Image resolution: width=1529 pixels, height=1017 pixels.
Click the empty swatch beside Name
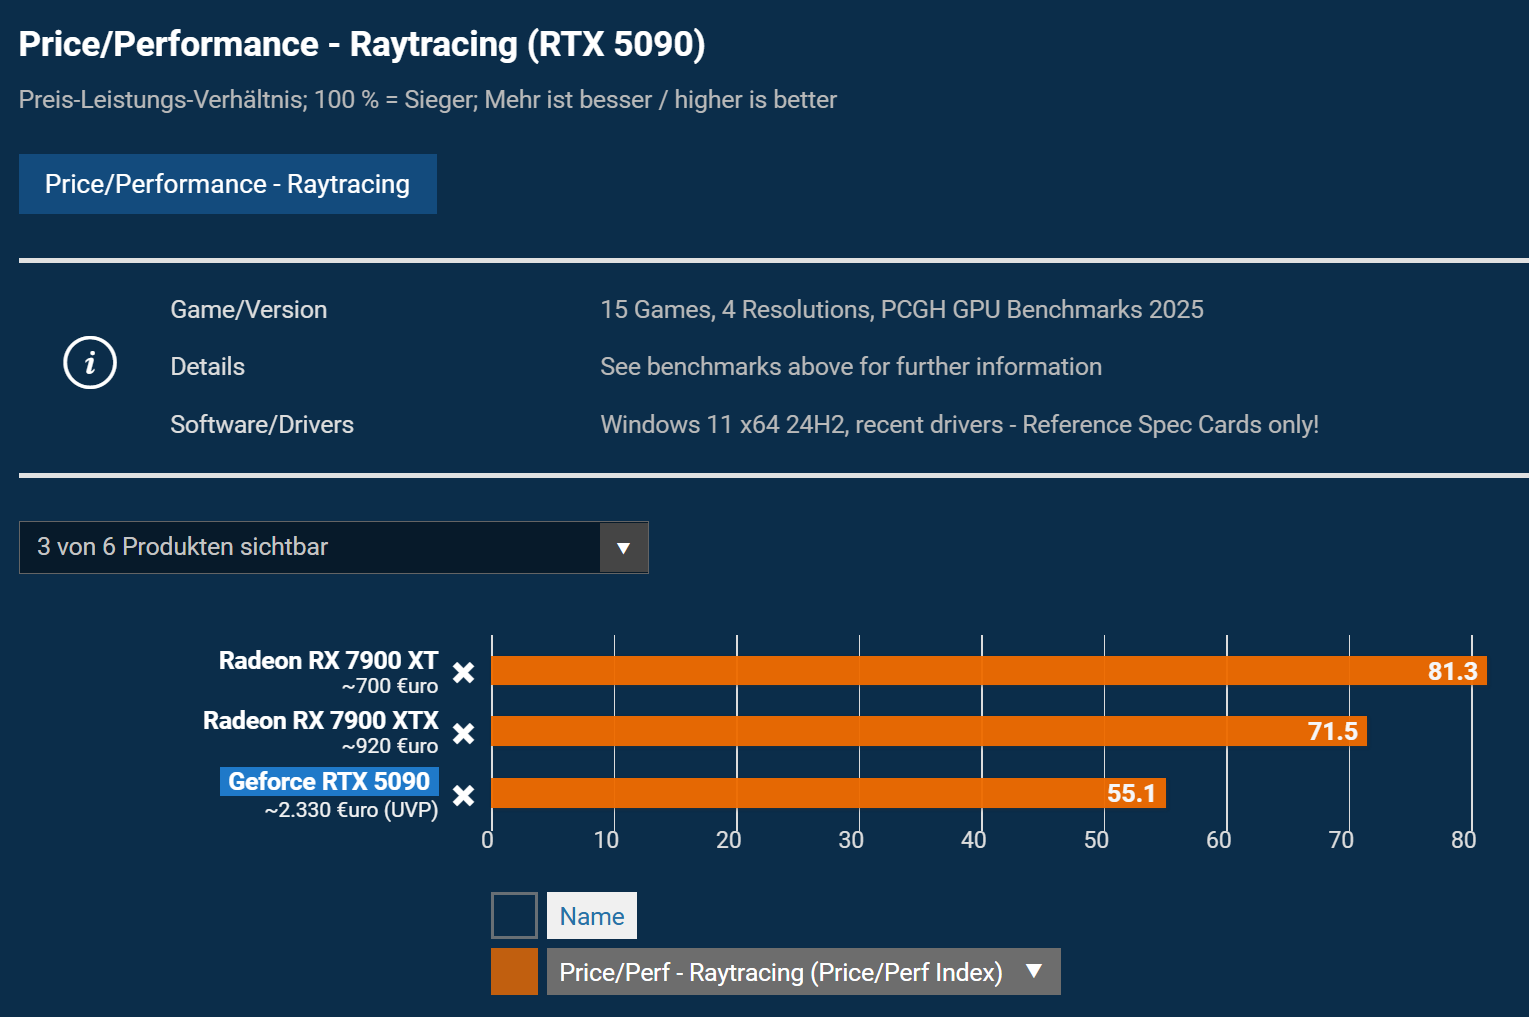coord(514,915)
